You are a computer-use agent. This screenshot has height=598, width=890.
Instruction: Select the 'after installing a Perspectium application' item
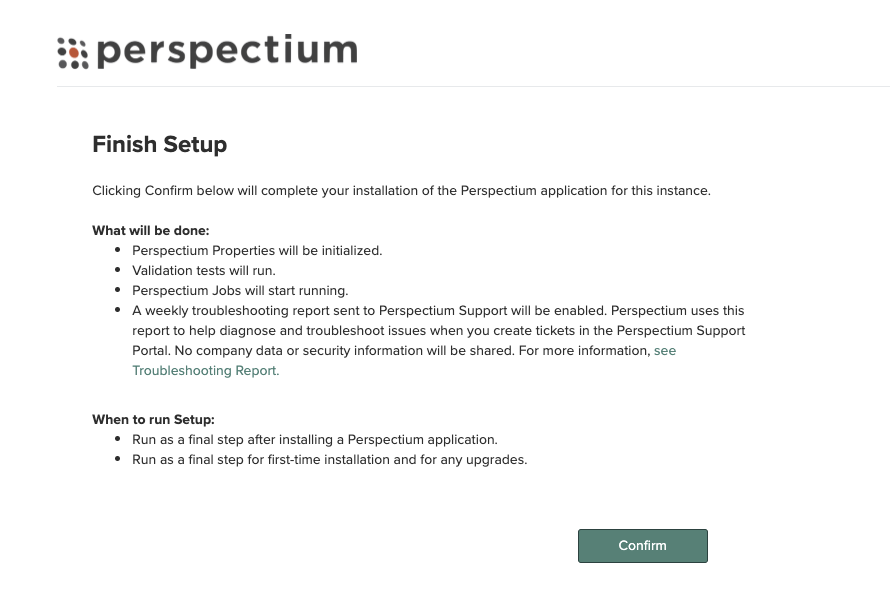pos(315,440)
